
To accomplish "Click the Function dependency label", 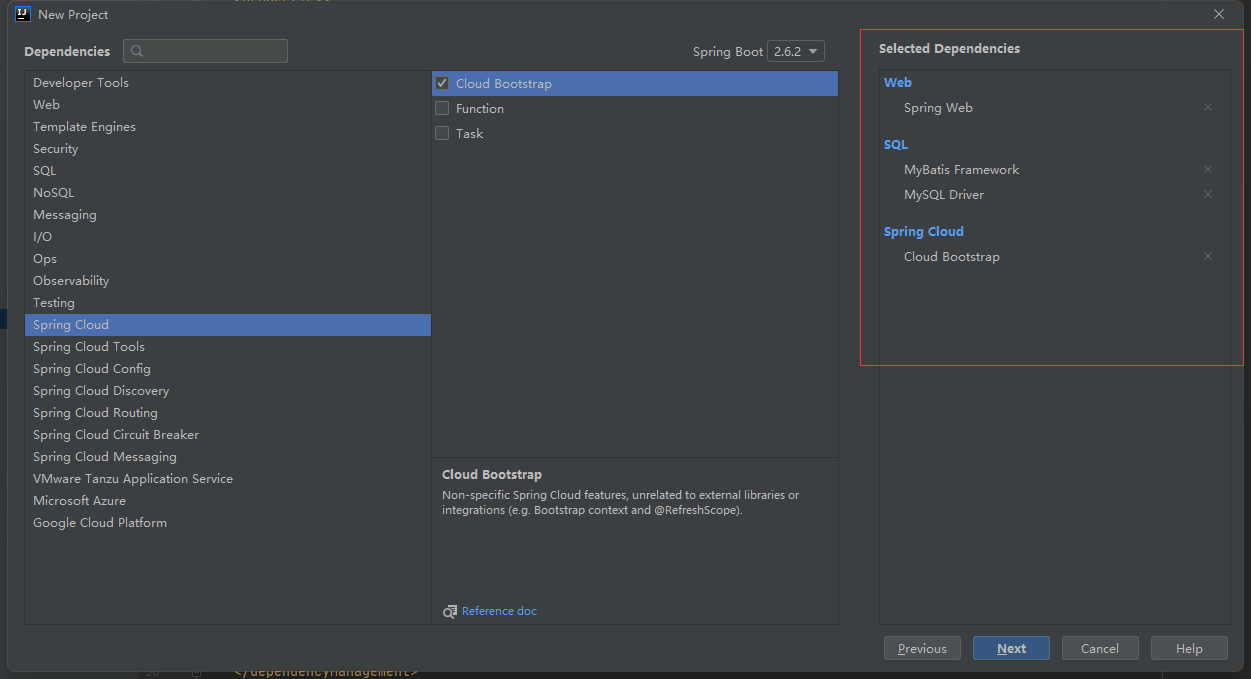I will 480,108.
